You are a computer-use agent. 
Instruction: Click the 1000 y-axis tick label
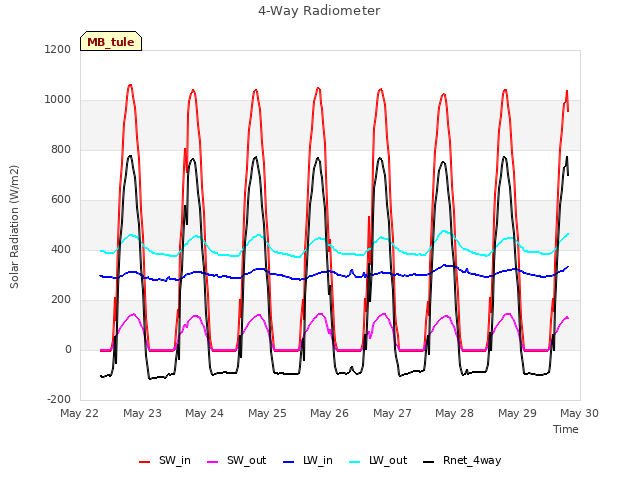coord(58,100)
